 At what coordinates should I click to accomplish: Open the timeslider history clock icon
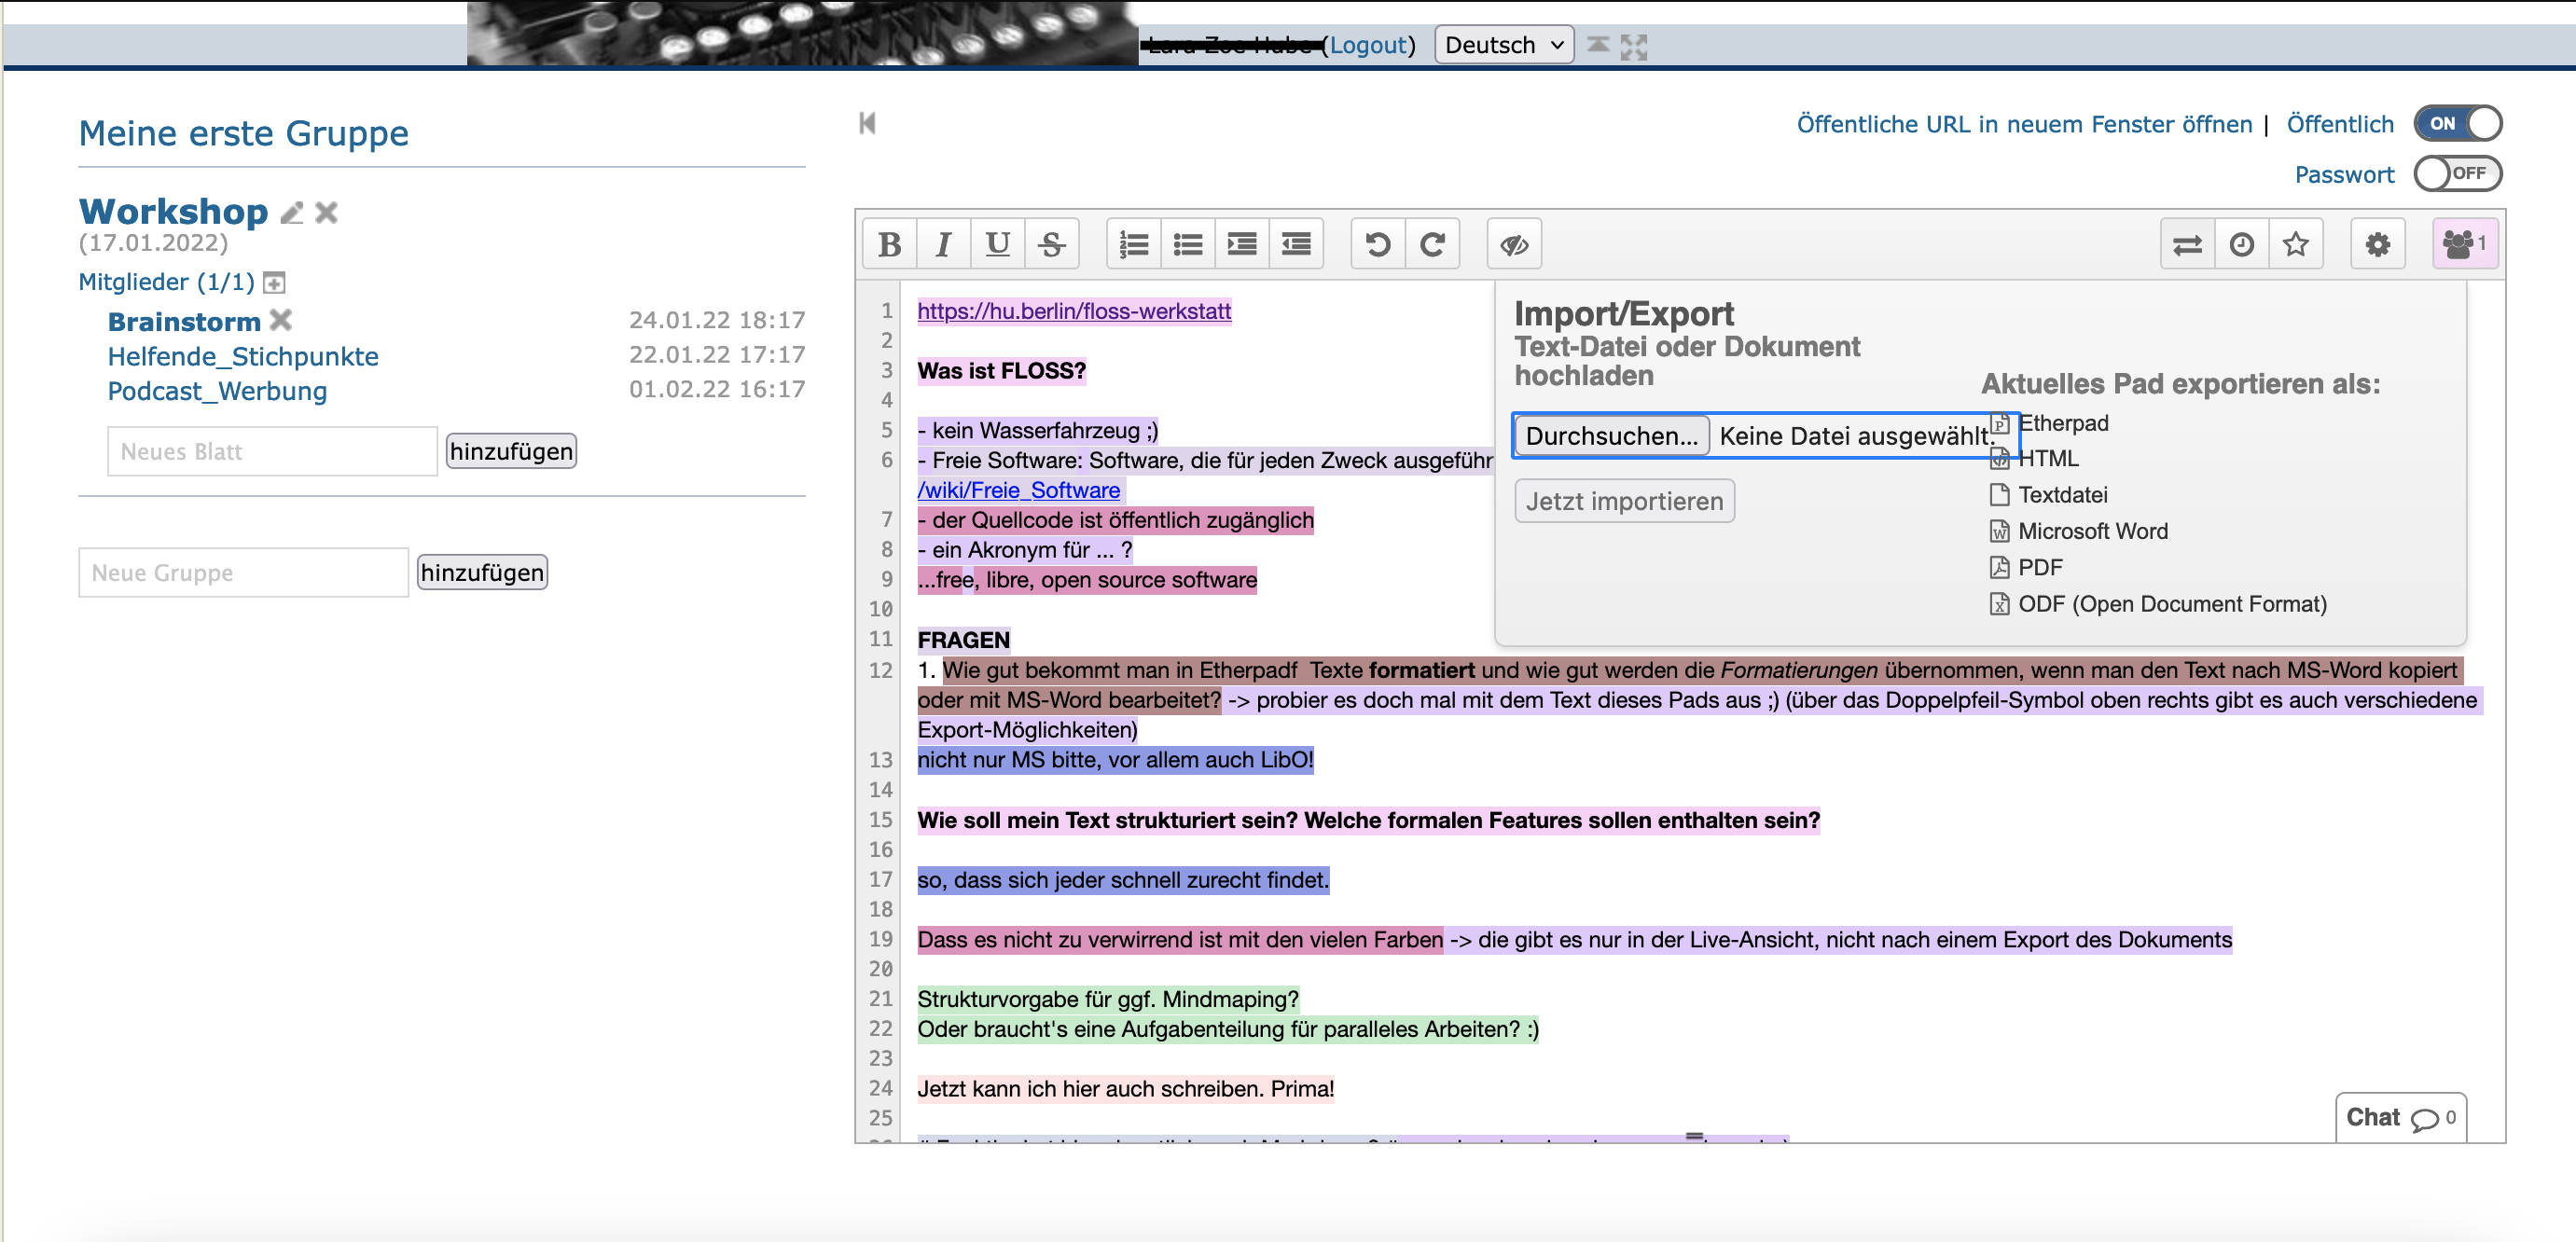pyautogui.click(x=2242, y=244)
